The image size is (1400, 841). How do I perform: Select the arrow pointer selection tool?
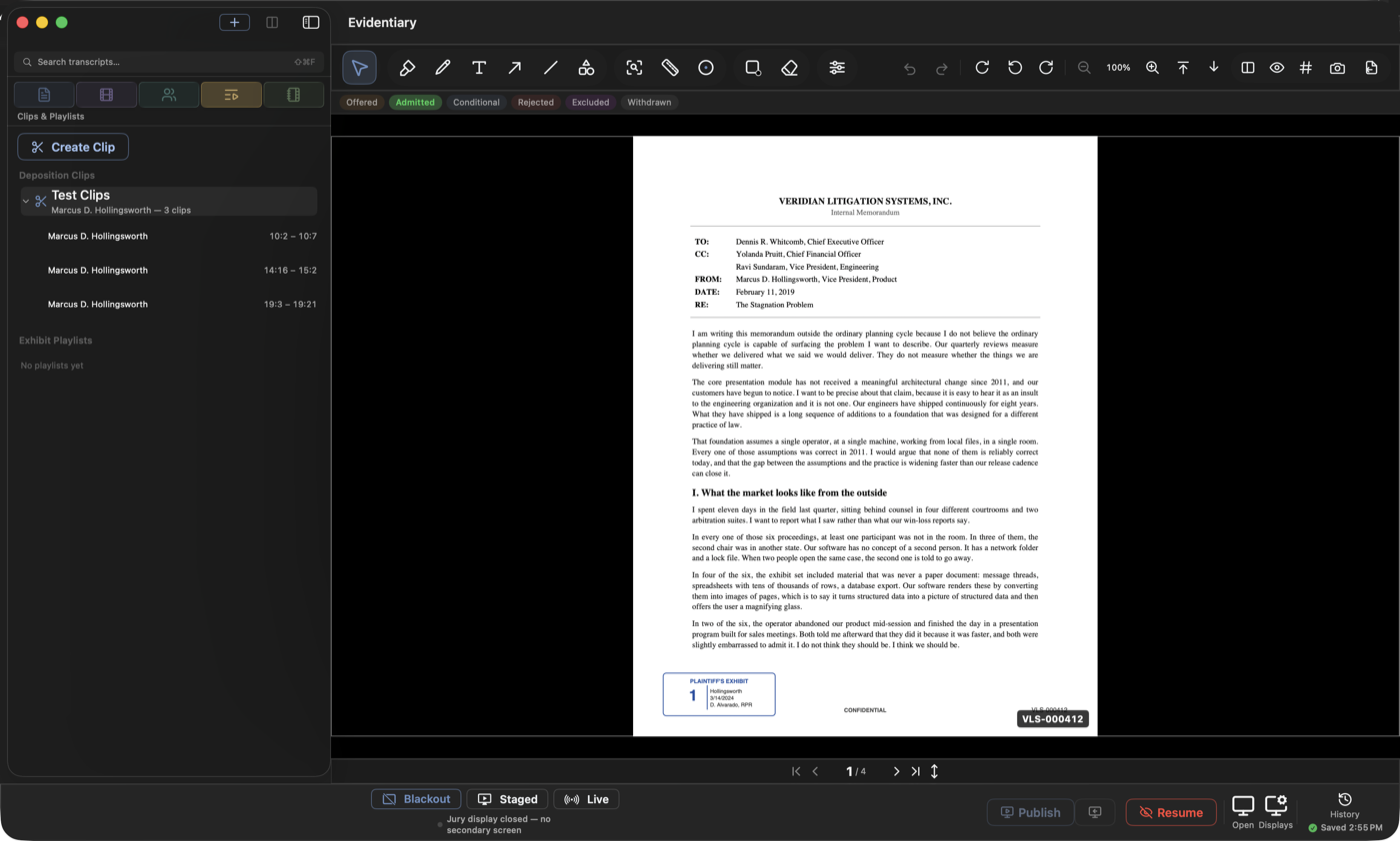(x=359, y=67)
